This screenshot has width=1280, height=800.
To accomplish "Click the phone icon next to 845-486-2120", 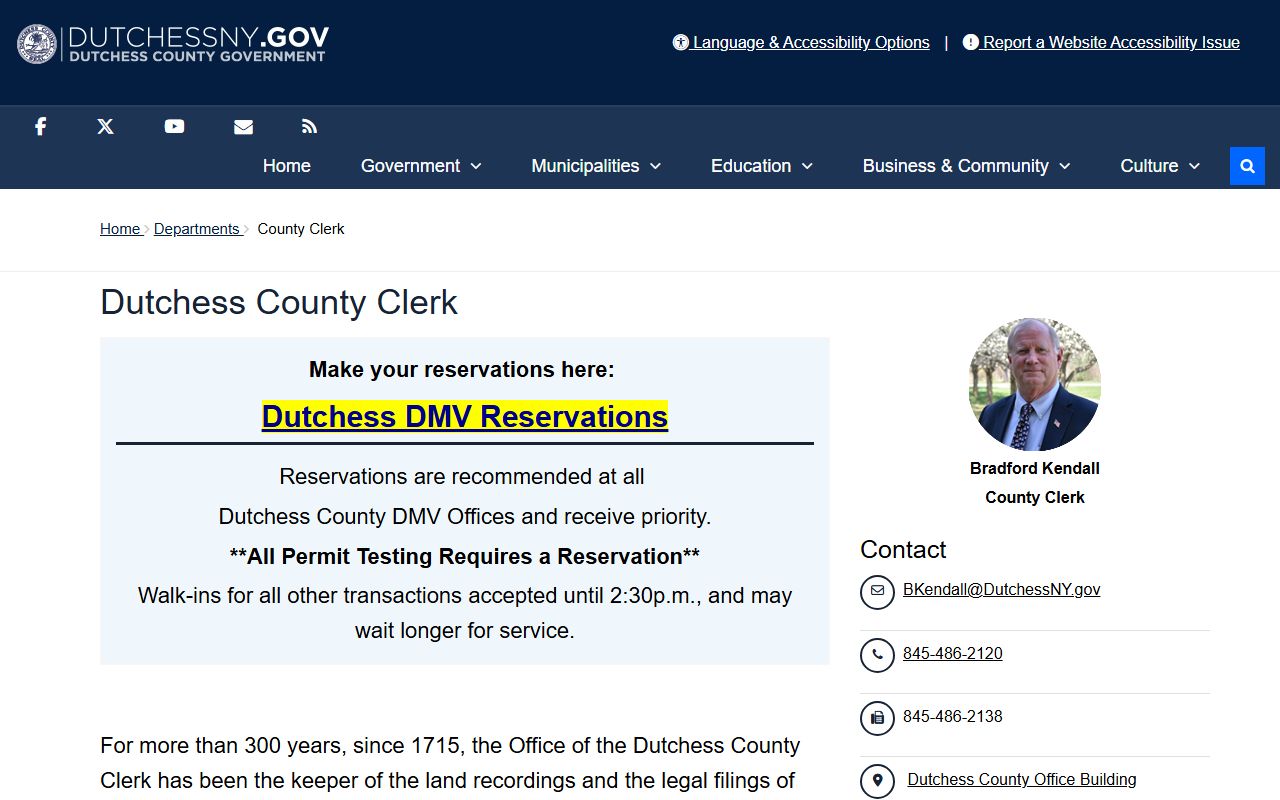I will (x=877, y=655).
